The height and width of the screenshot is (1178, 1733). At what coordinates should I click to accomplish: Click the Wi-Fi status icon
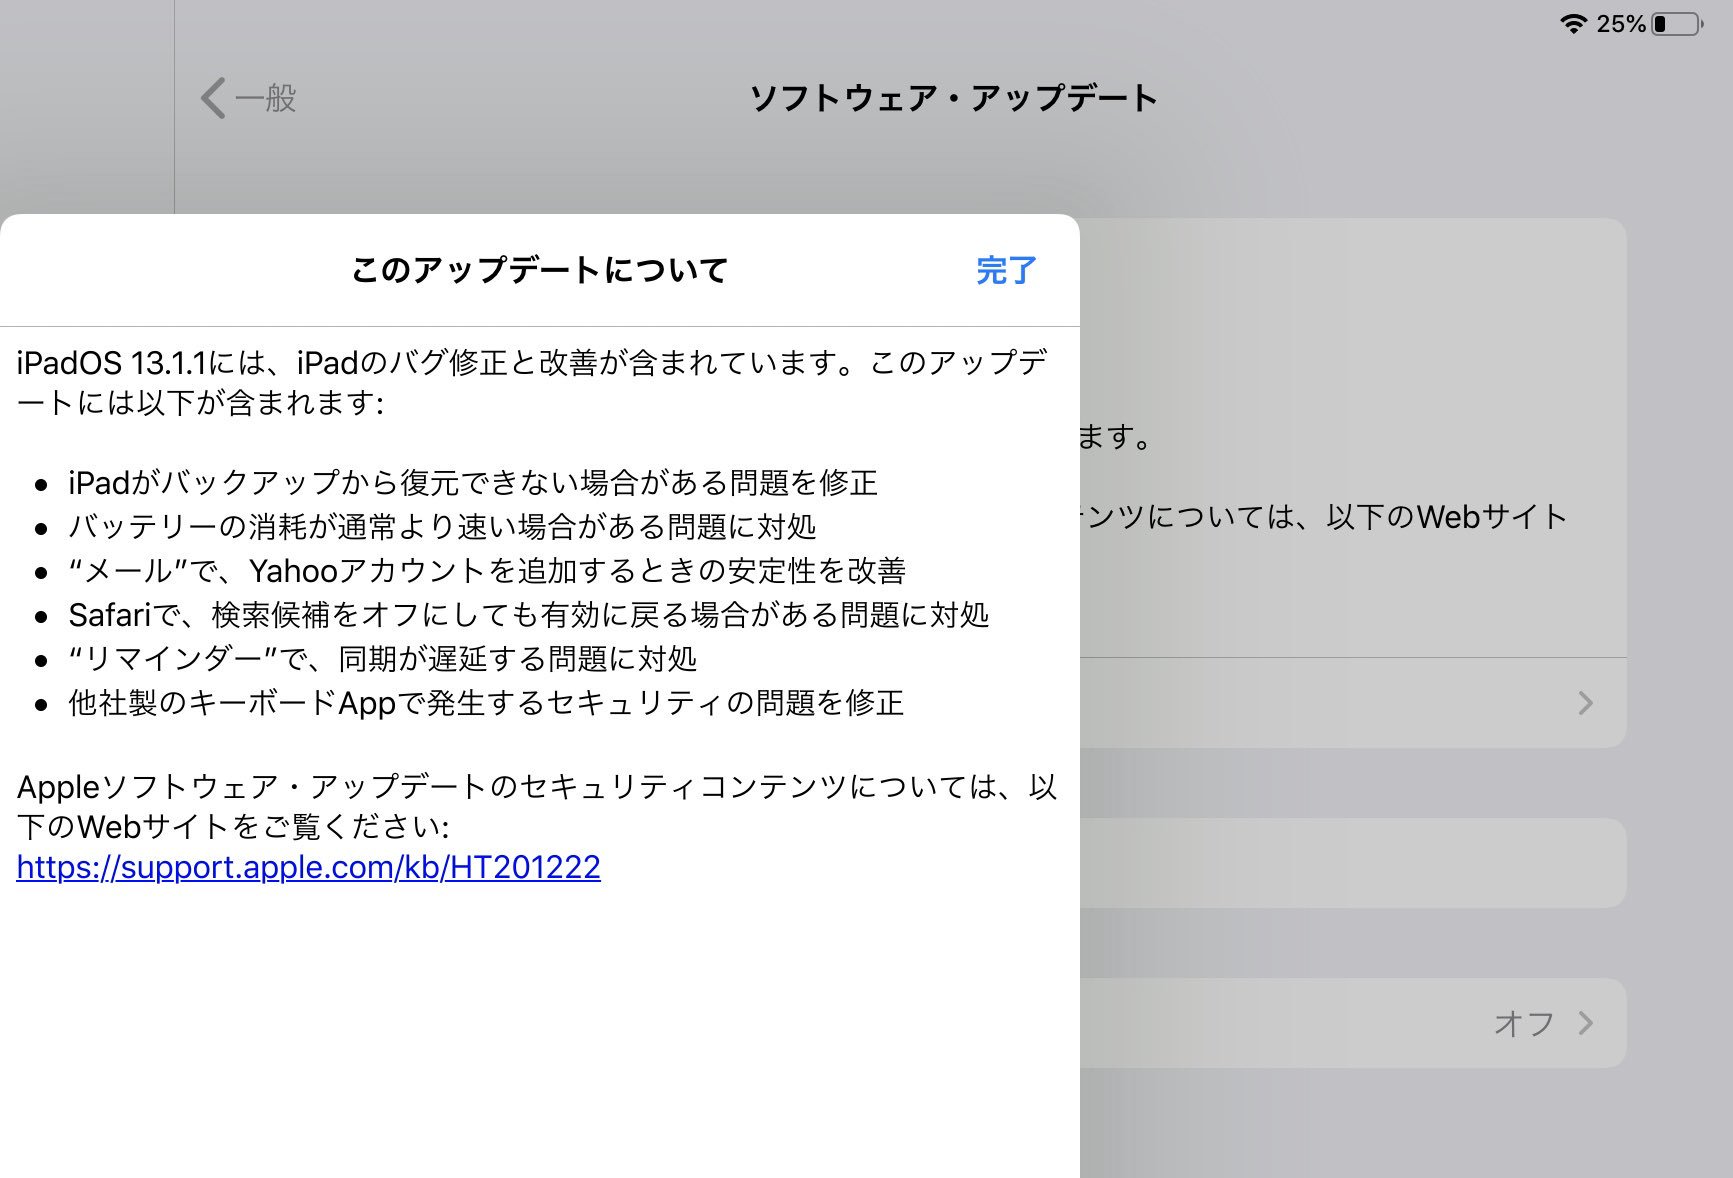1574,23
